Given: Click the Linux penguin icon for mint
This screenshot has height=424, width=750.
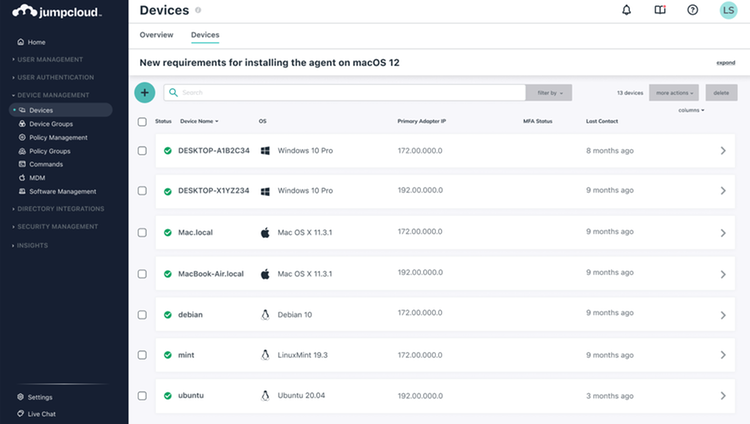Looking at the screenshot, I should [x=265, y=355].
